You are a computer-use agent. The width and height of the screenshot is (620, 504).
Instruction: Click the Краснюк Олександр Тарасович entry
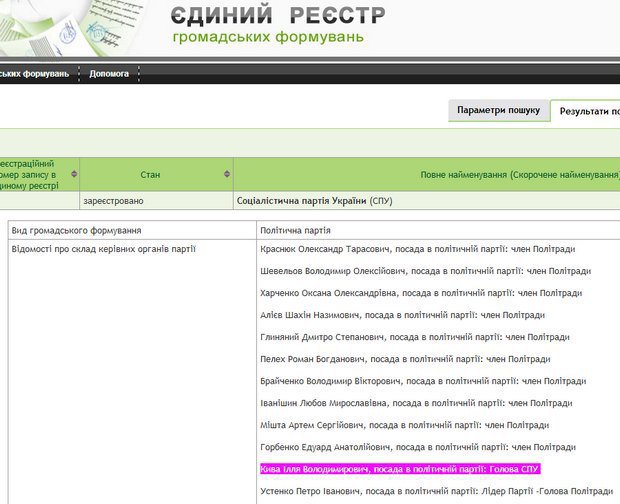click(425, 248)
